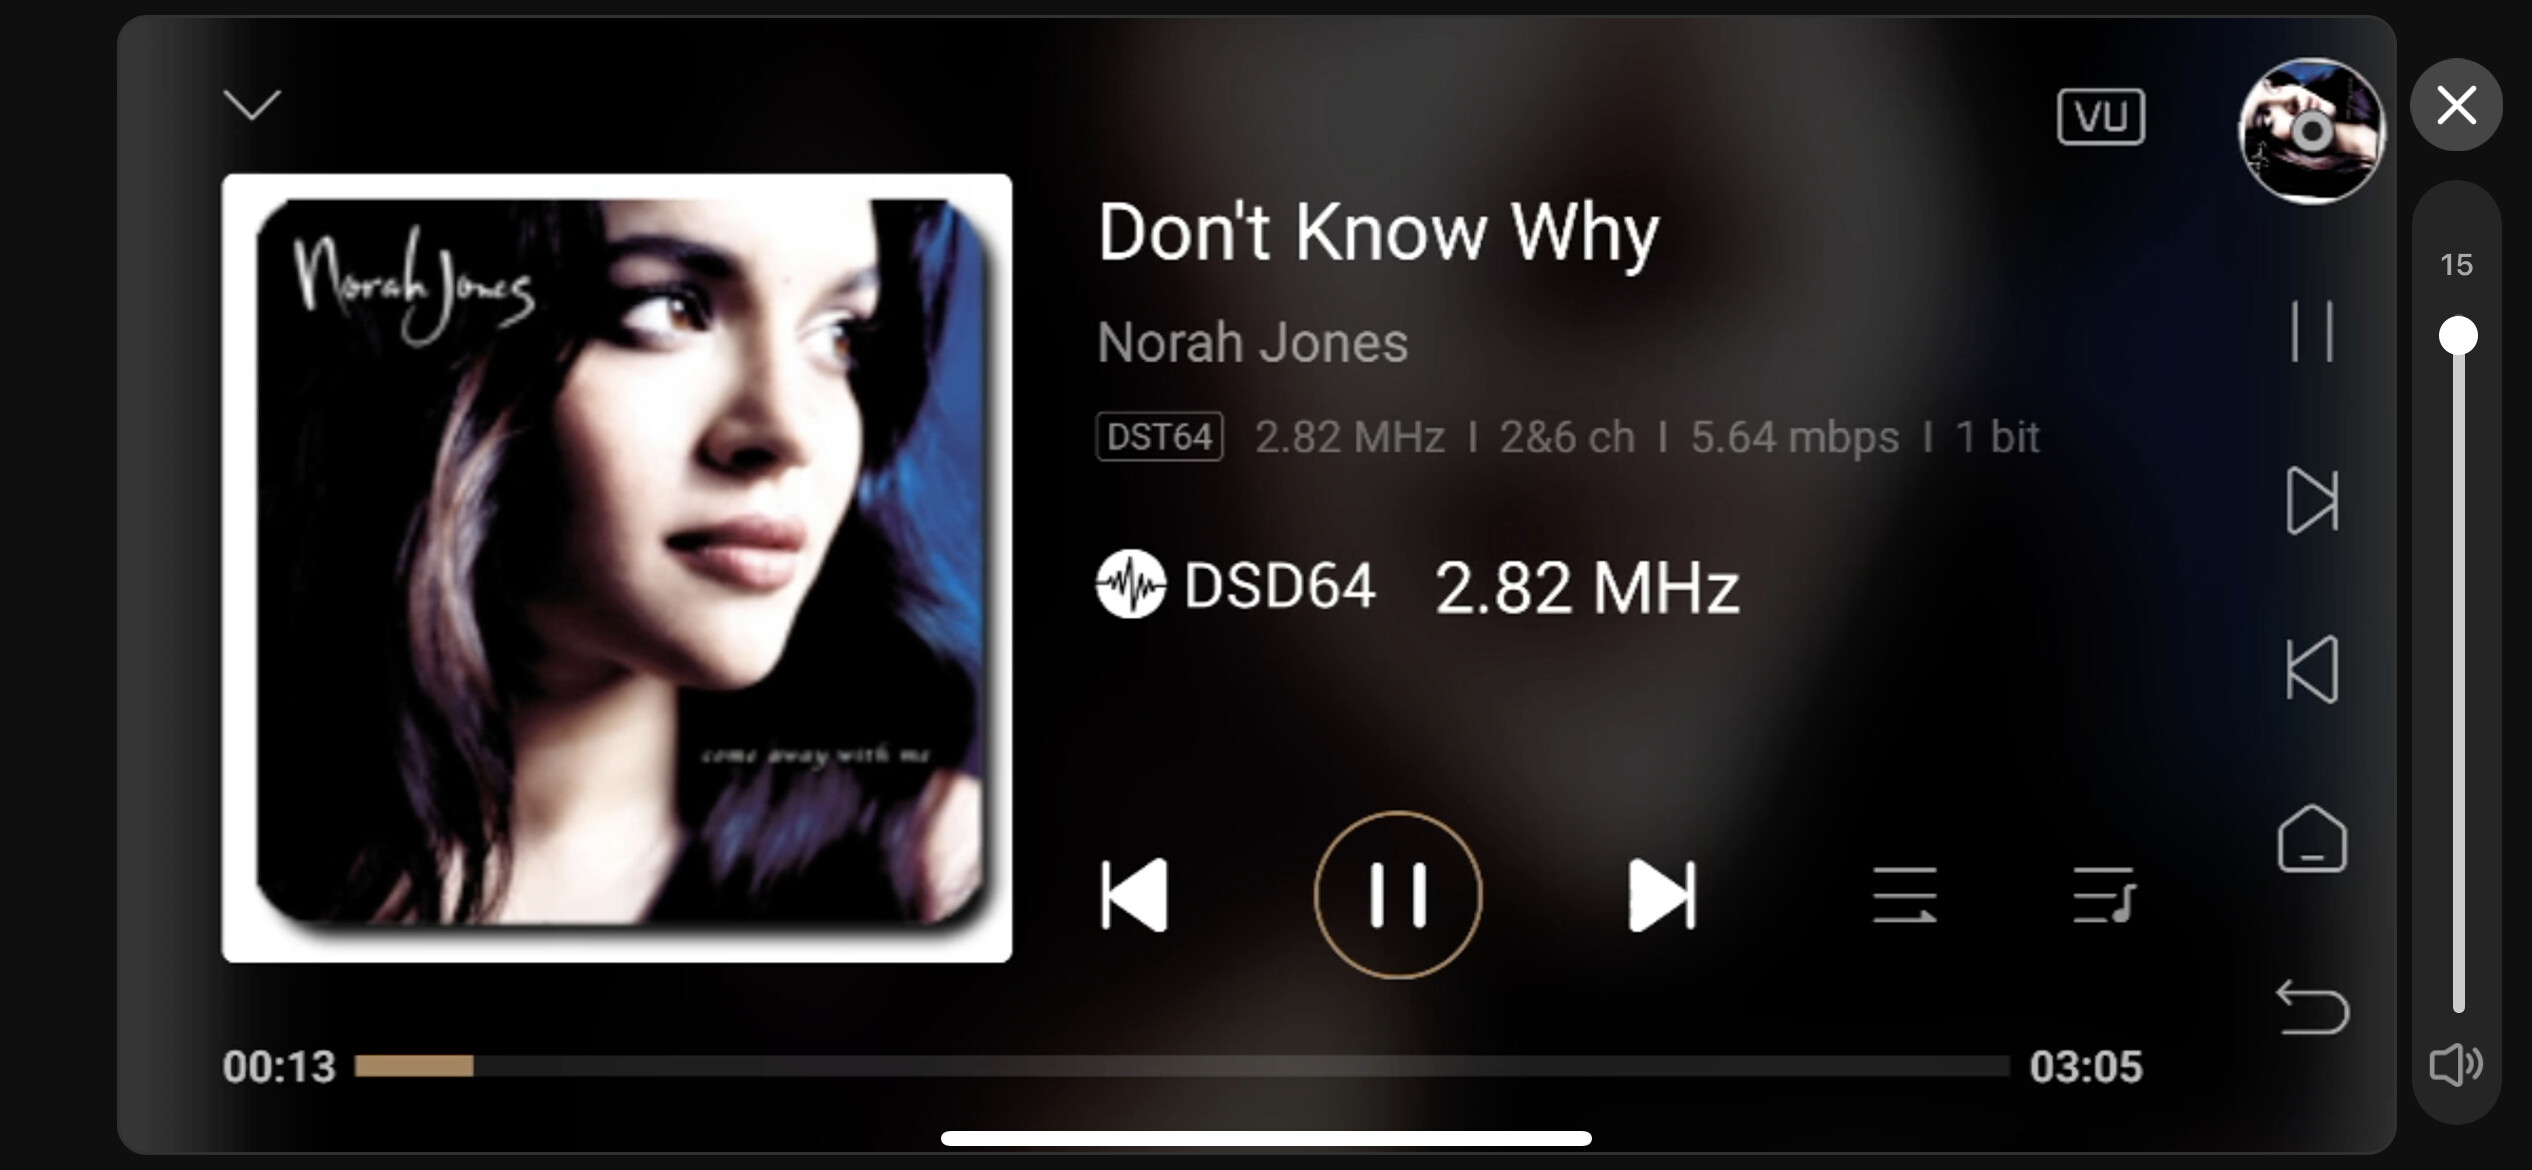This screenshot has width=2532, height=1170.
Task: Open the current playlist queue icon
Action: (2104, 895)
